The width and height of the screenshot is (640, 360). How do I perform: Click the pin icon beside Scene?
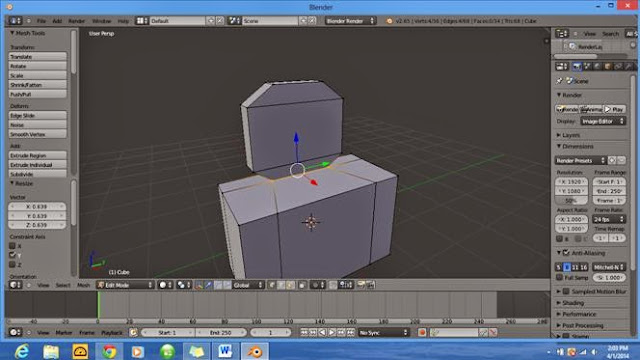[560, 81]
